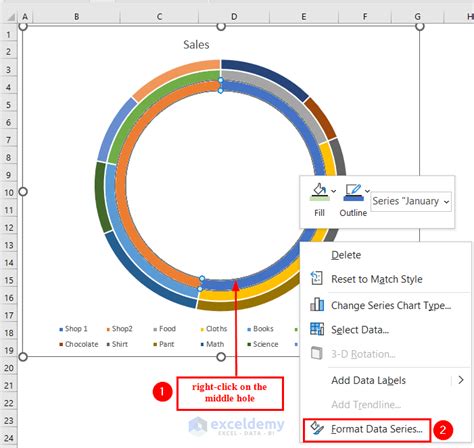Click the Reset to Match Style icon
This screenshot has height=448, width=474.
tap(316, 278)
